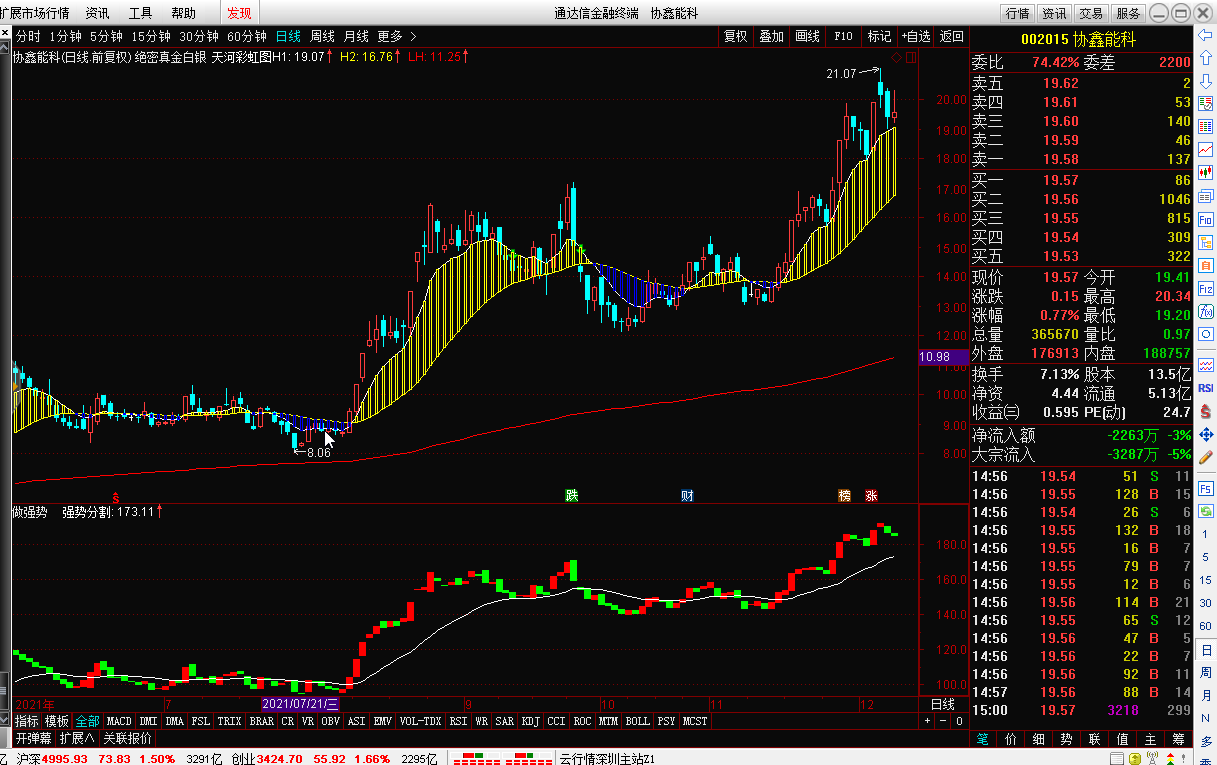Viewport: 1217px width, 765px height.
Task: Click the blue up arrow sidebar icon
Action: click(1206, 57)
